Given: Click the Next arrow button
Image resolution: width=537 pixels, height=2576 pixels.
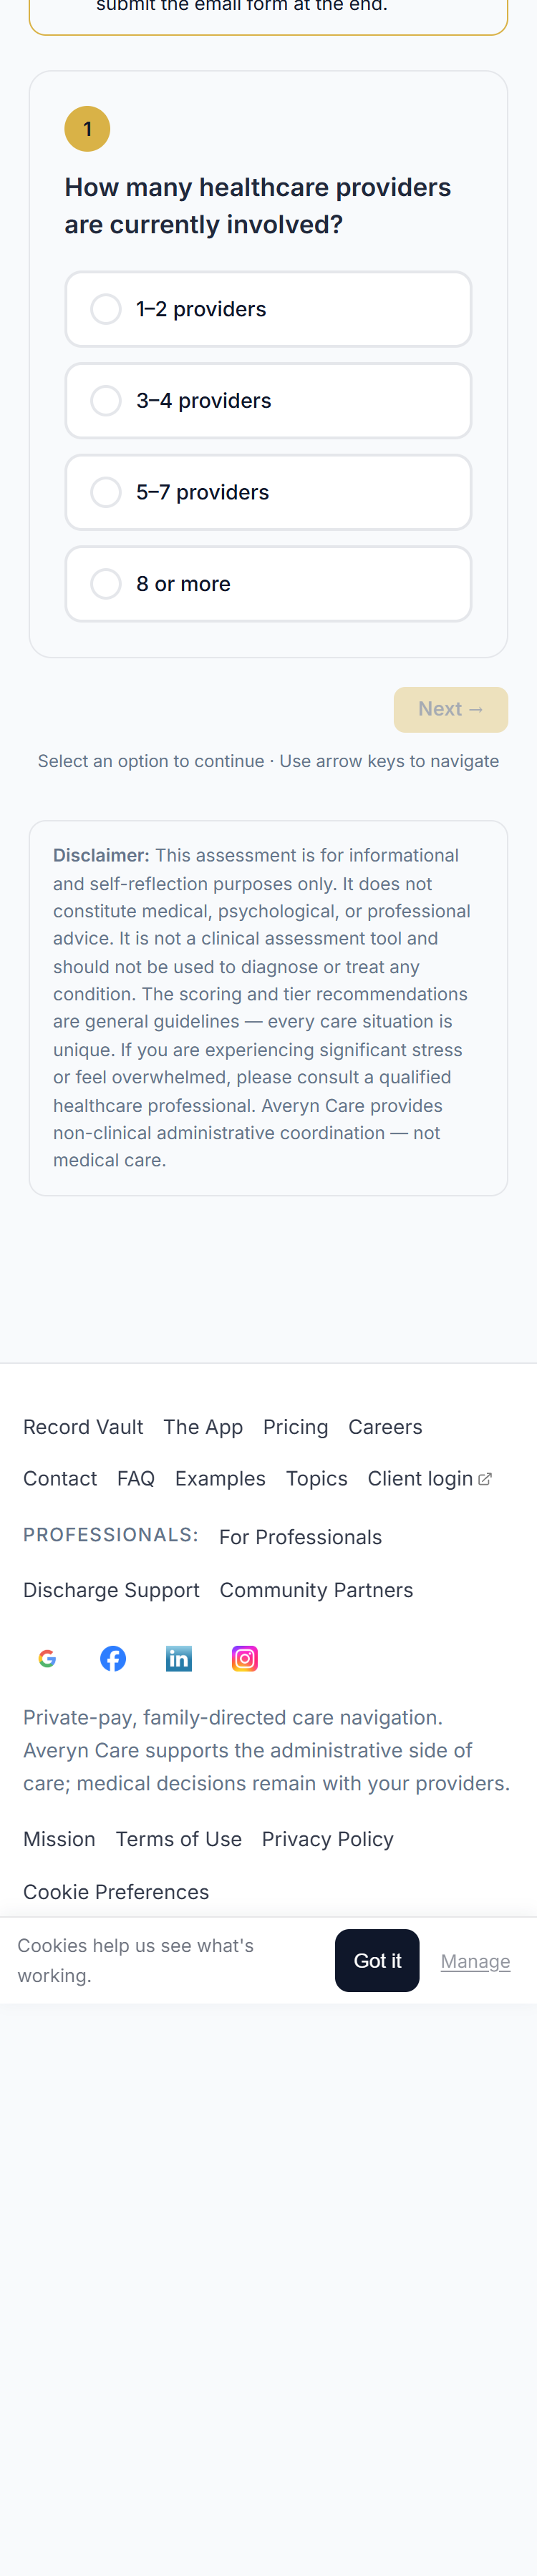Looking at the screenshot, I should (451, 708).
